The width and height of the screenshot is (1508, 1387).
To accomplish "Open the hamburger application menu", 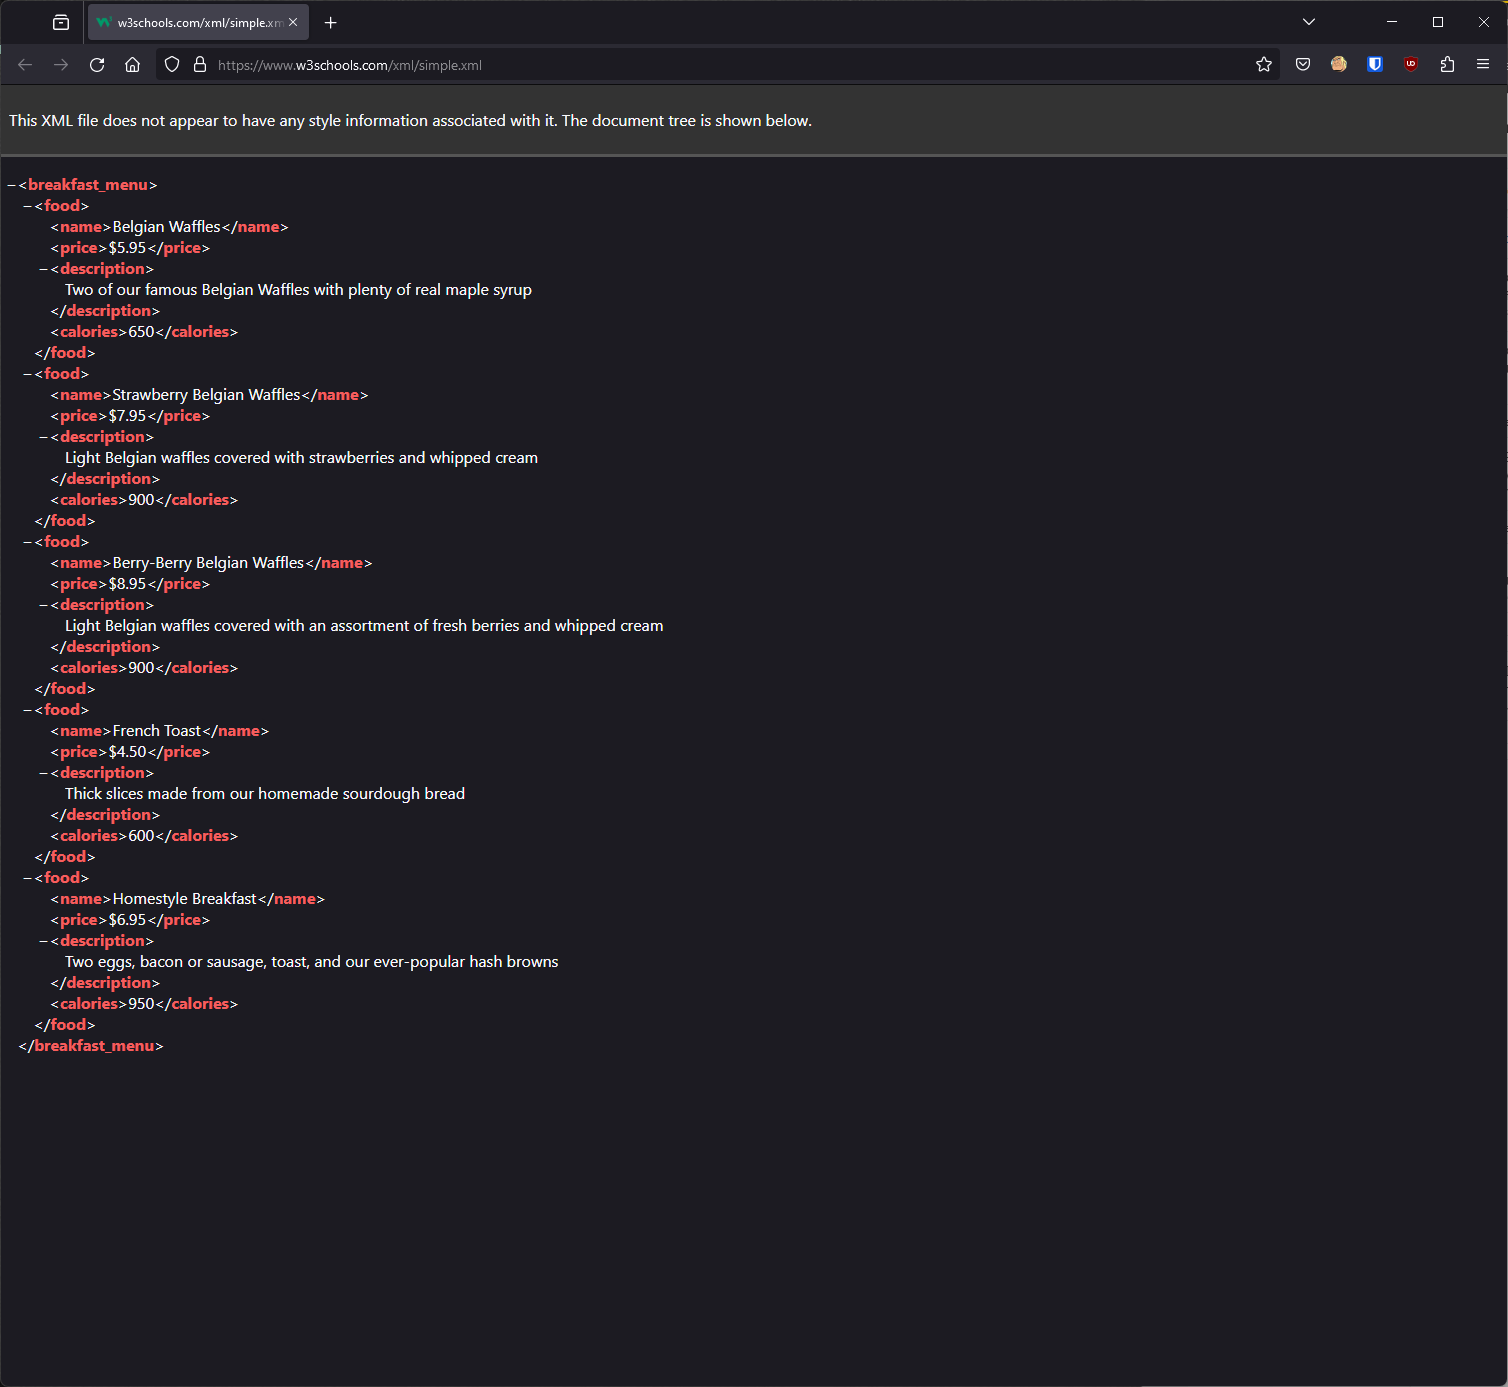I will (x=1483, y=64).
